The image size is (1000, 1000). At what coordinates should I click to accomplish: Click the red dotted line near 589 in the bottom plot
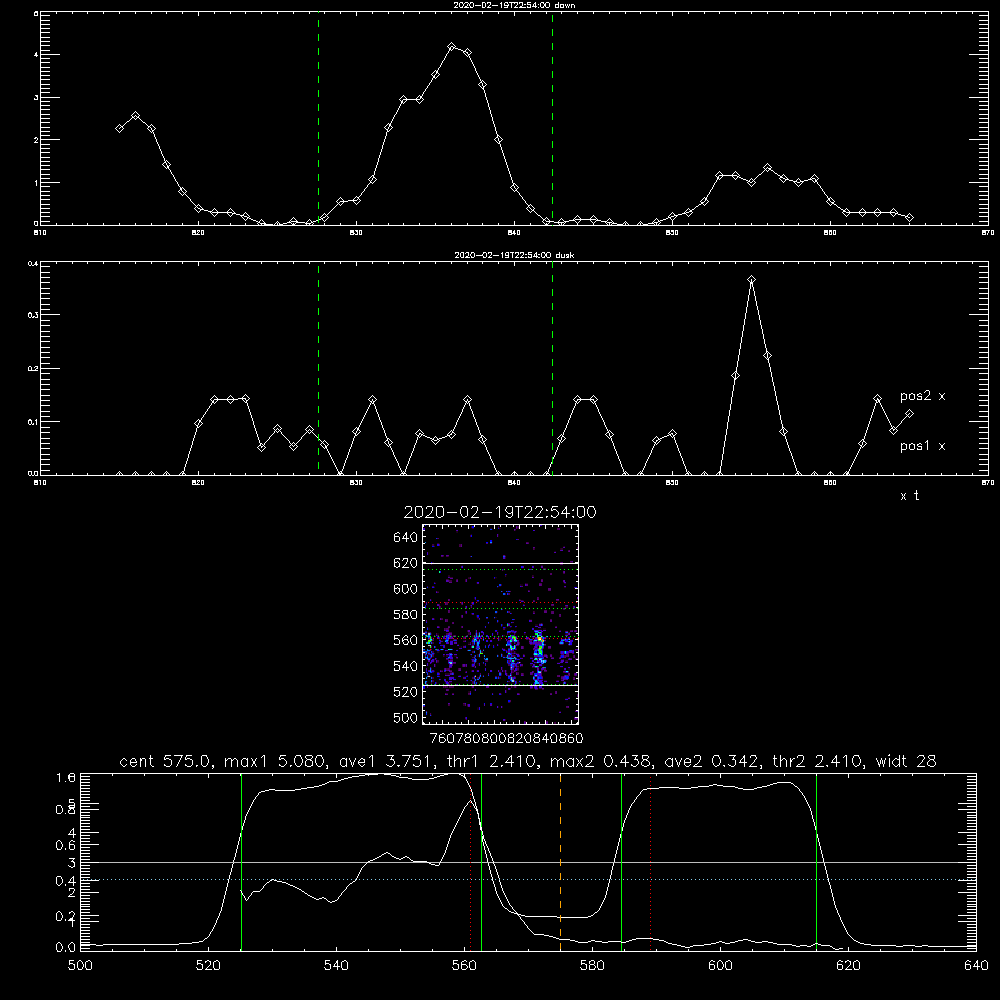[651, 861]
